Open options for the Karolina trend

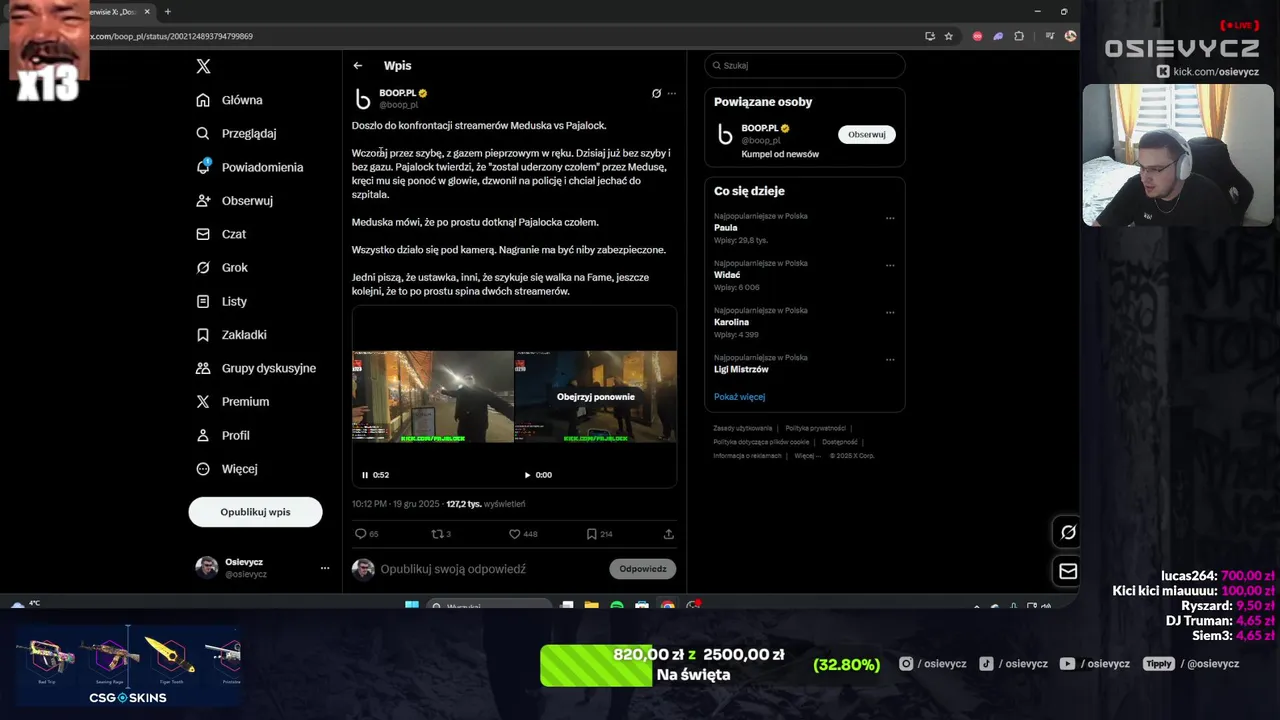click(890, 313)
